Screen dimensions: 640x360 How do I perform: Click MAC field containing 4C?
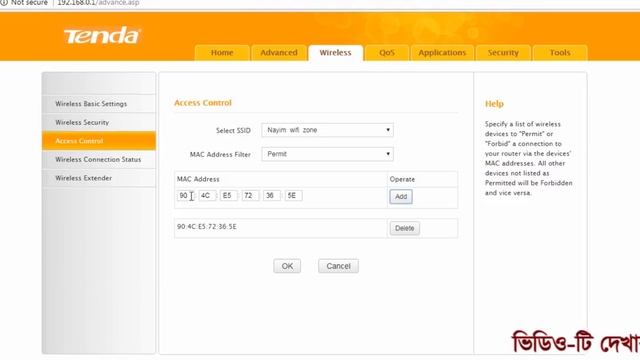click(207, 196)
